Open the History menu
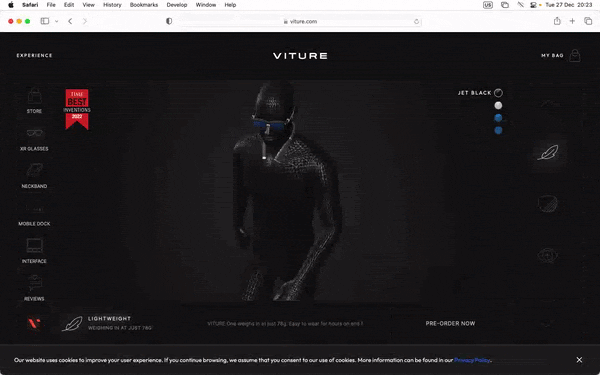The image size is (600, 375). [x=112, y=5]
